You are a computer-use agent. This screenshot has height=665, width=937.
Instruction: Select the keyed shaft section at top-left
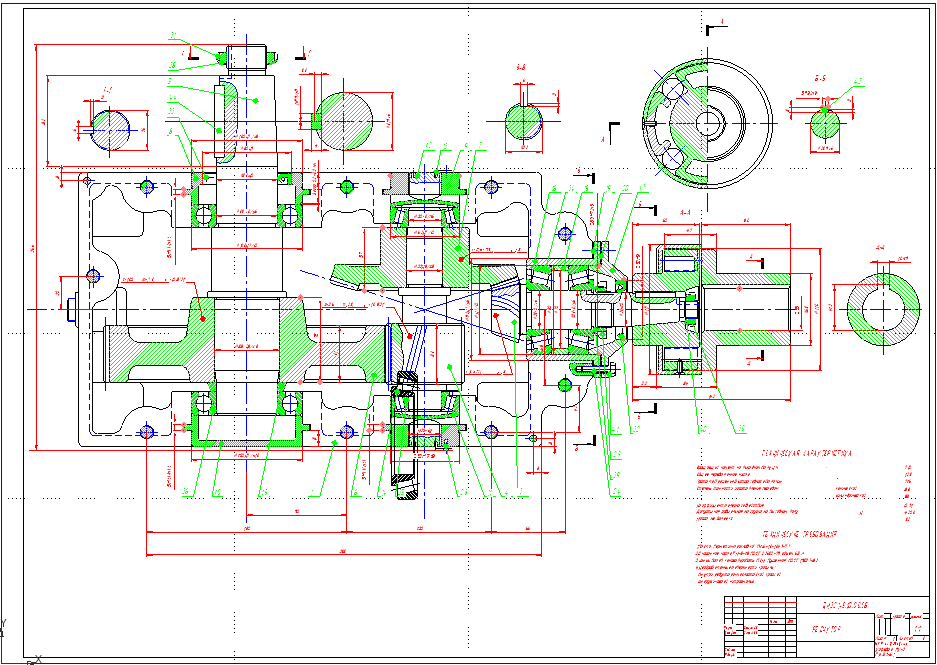point(109,129)
